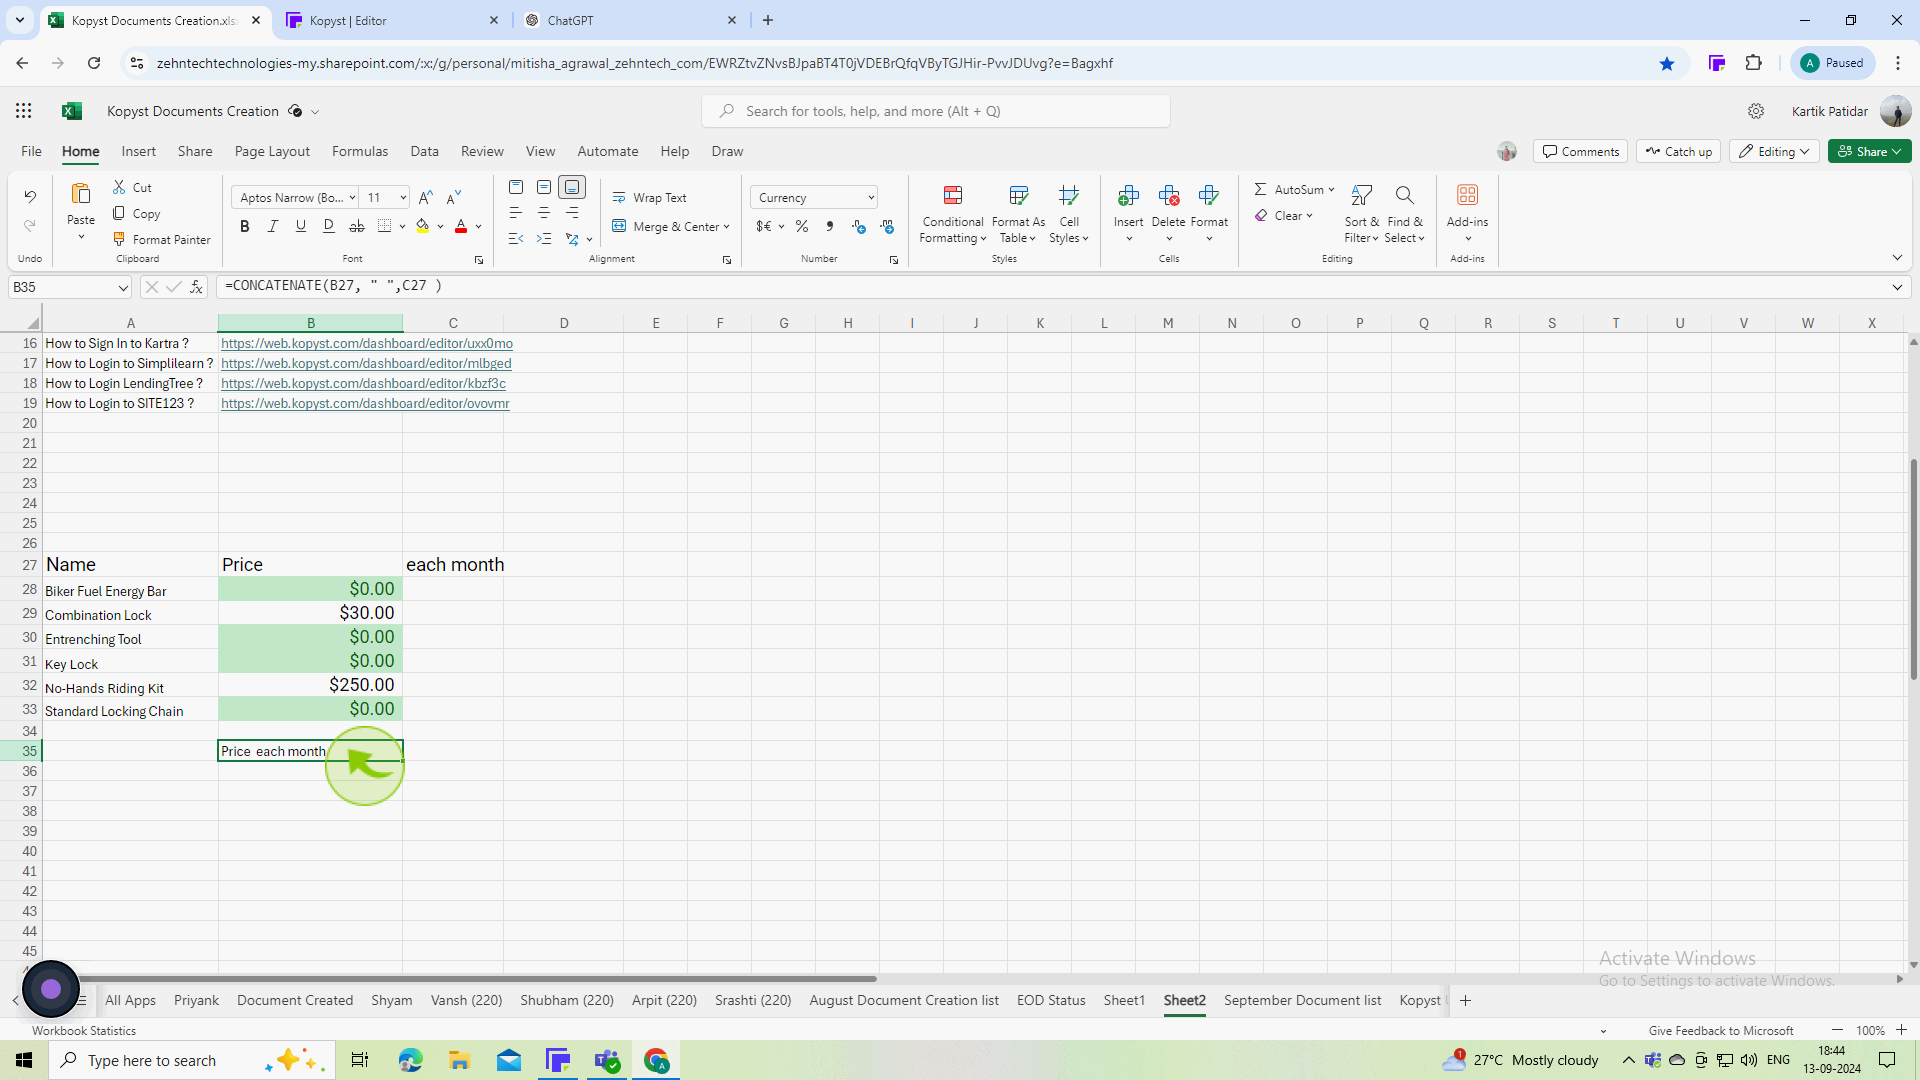This screenshot has height=1080, width=1920.
Task: Center text horizontally in cell
Action: 544,213
